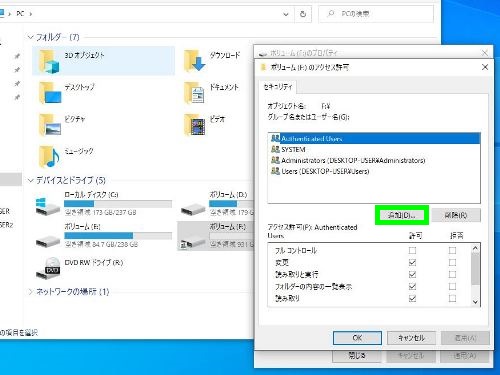The width and height of the screenshot is (500, 375).
Task: Click the permissions list scroll-down arrow
Action: point(476,302)
